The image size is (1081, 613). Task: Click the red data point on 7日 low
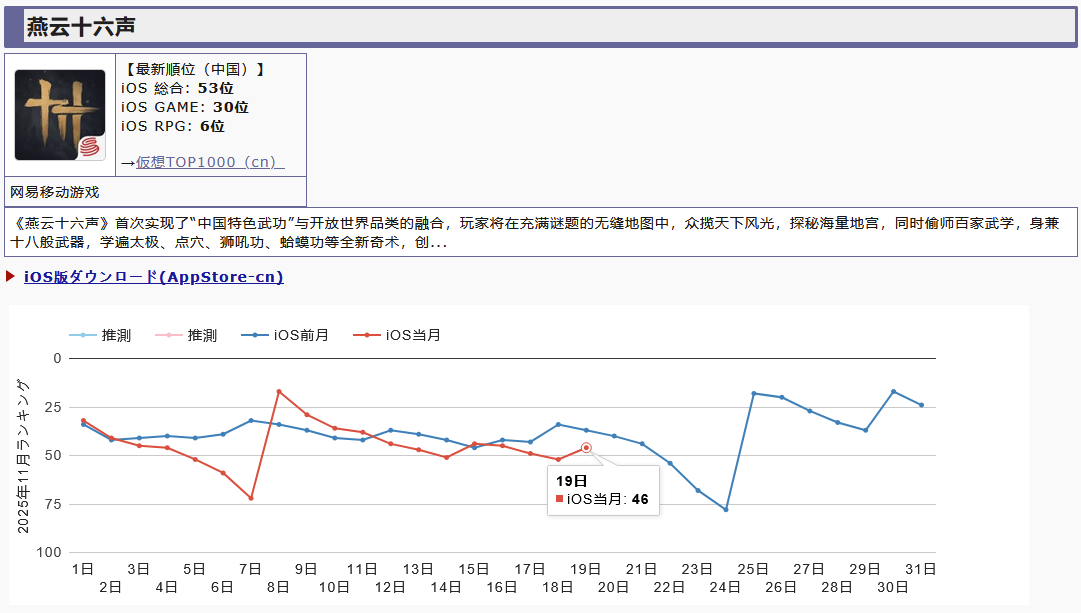(x=251, y=498)
